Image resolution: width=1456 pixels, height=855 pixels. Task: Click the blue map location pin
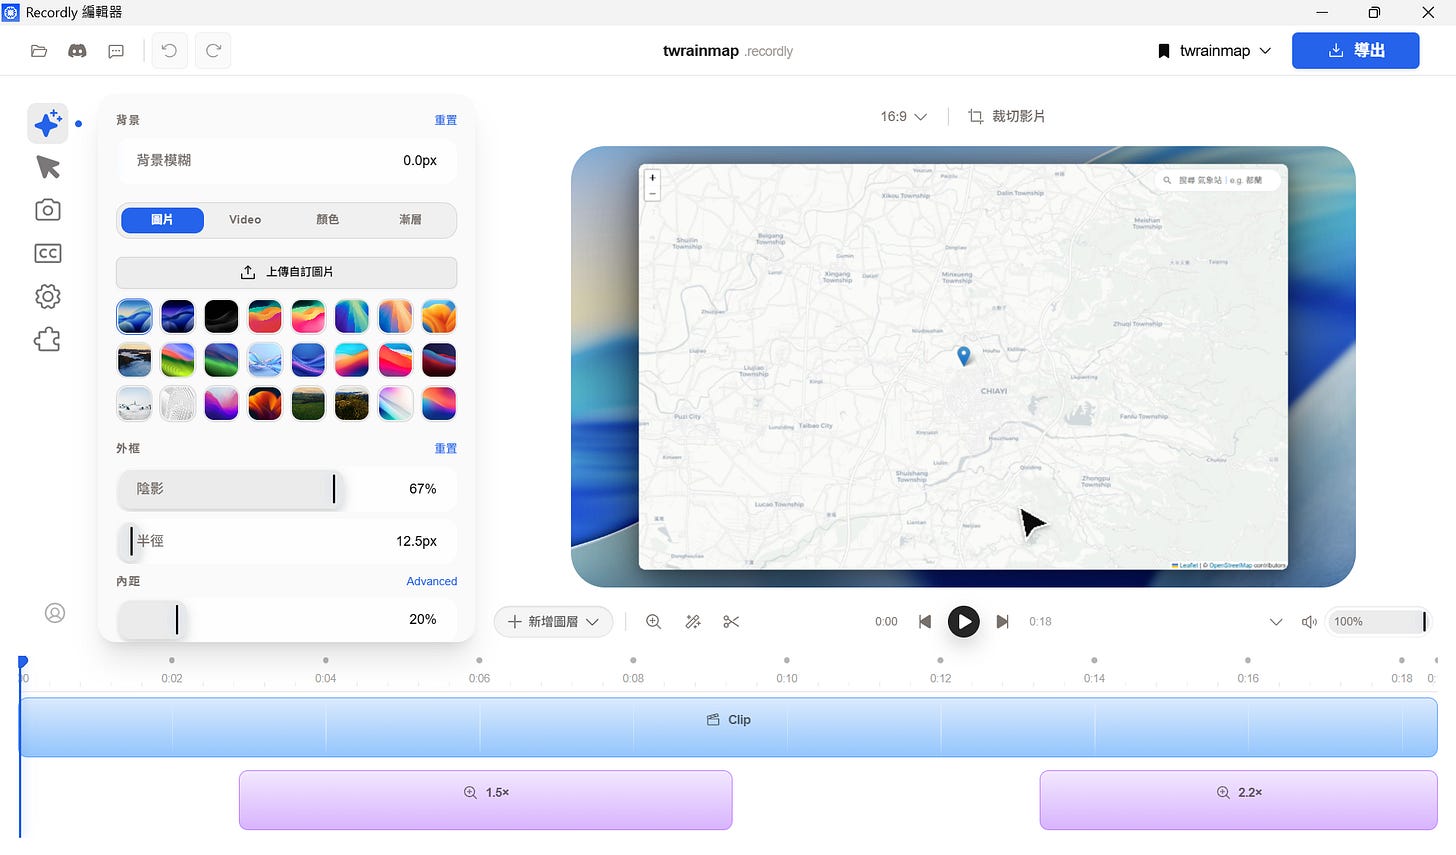pos(964,355)
